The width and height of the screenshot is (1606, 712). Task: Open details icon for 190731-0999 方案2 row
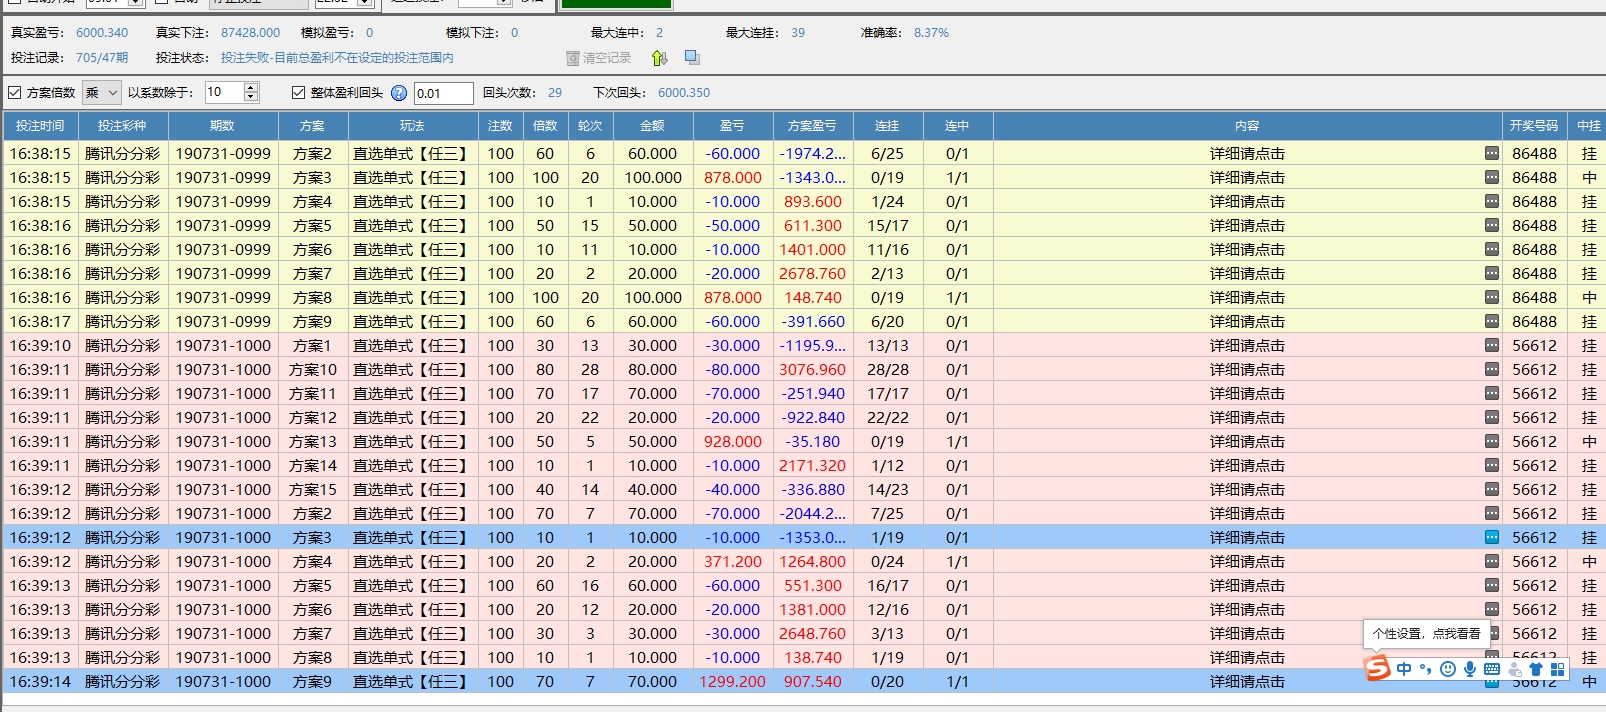(1492, 154)
